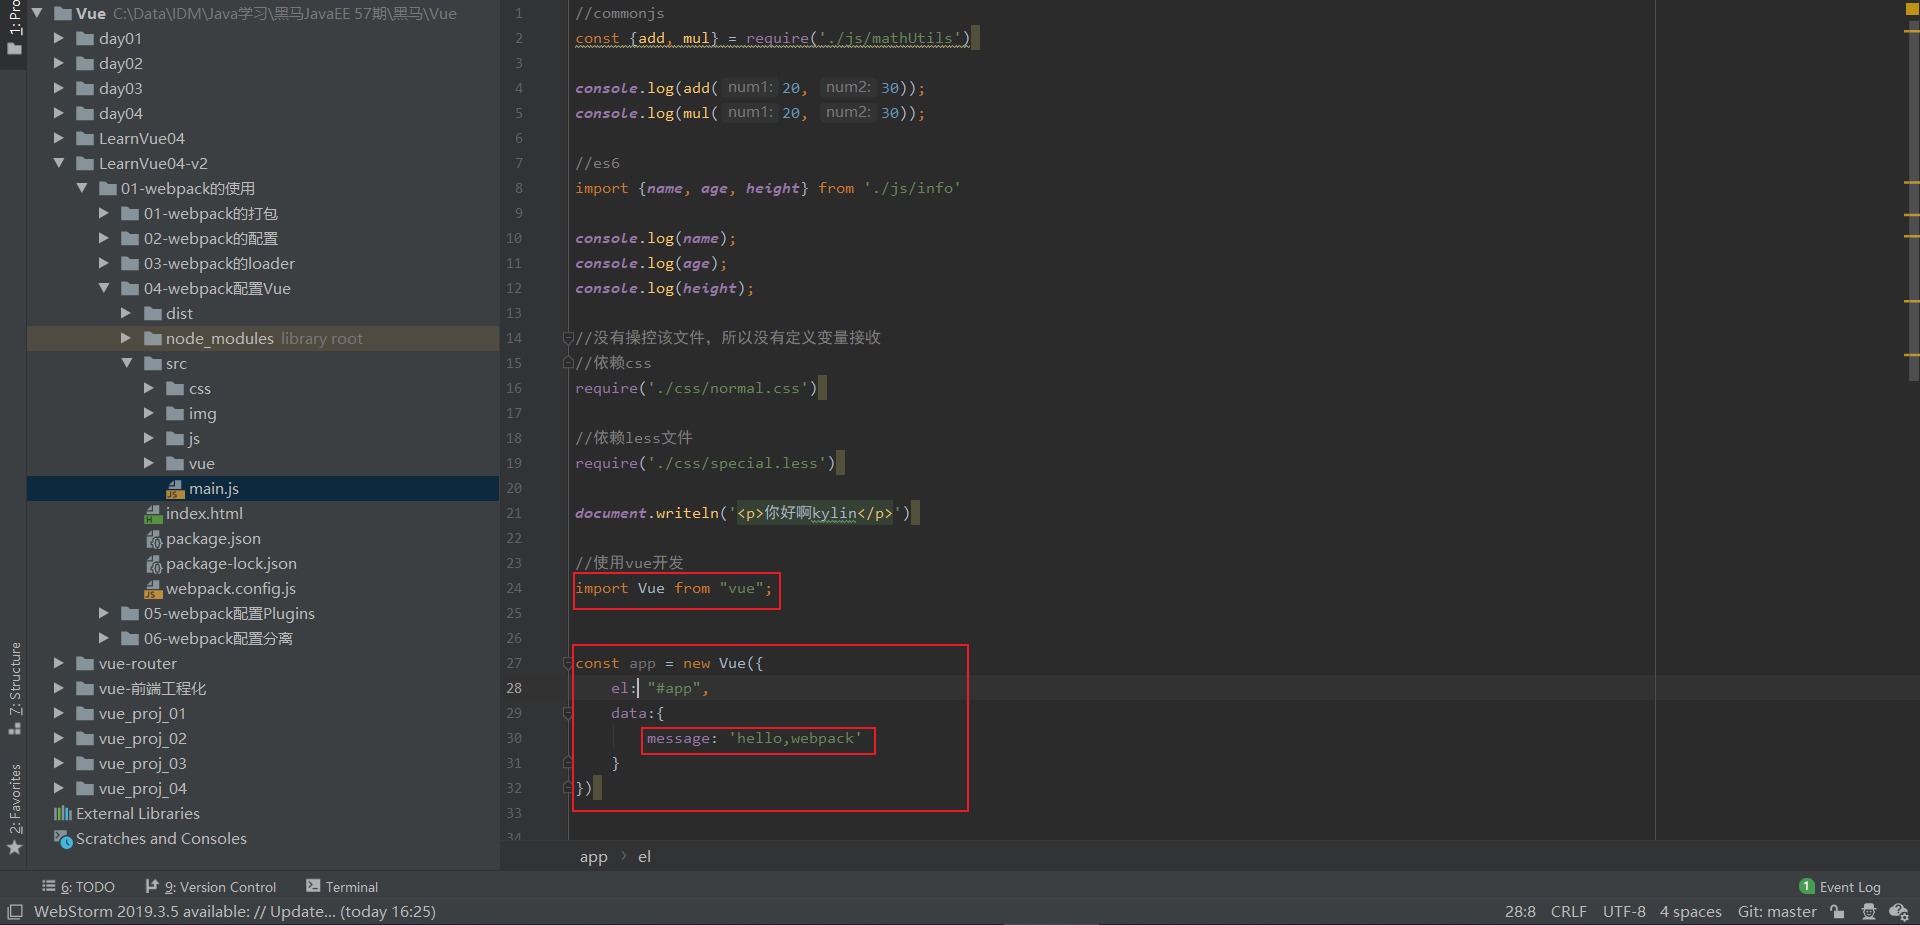Click the fold toggle on line 27
Screen dimensions: 1920x925
[567, 663]
